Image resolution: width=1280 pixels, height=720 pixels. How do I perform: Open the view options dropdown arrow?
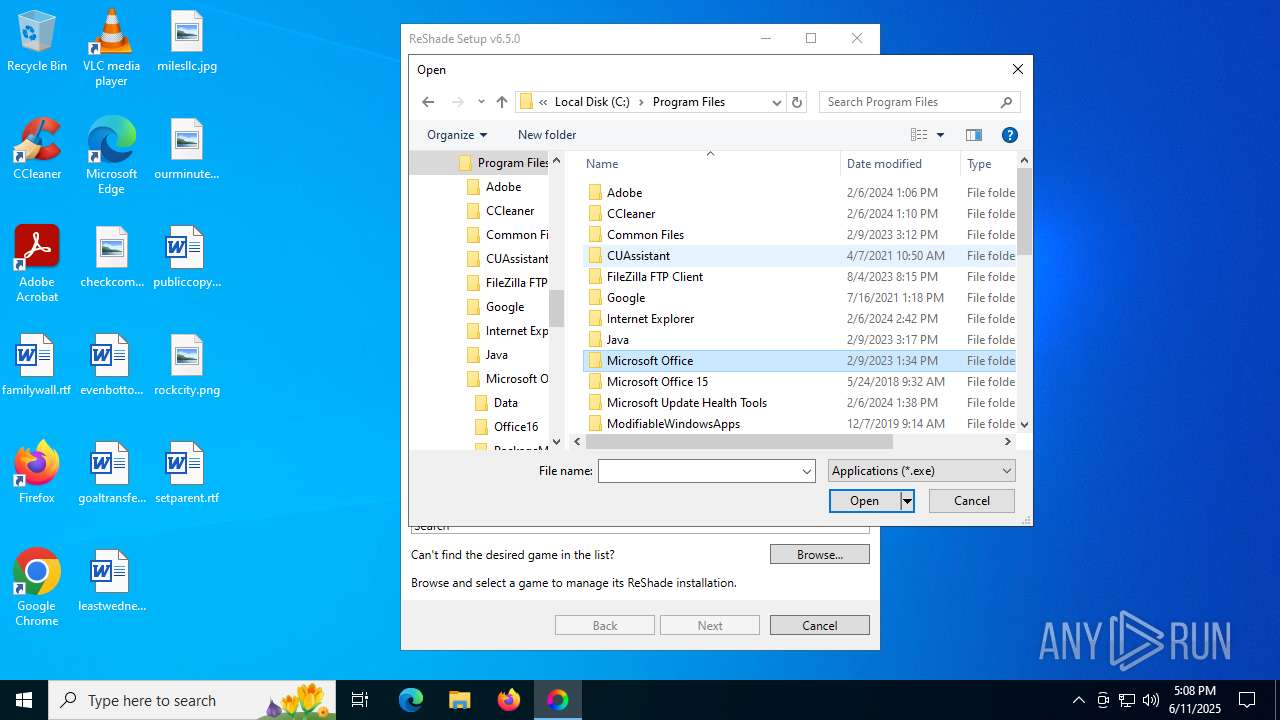[x=940, y=135]
